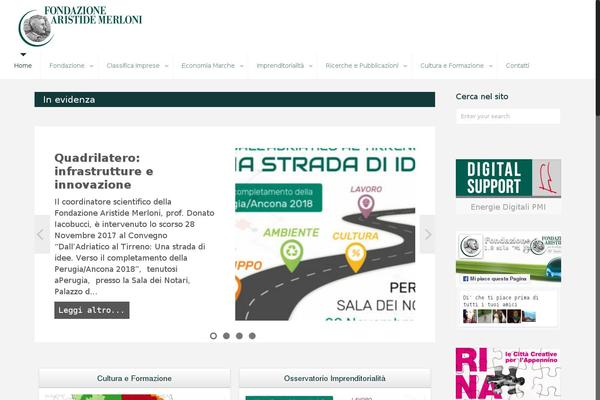Viewport: 600px width, 400px height.
Task: Select the fourth carousel dot
Action: (x=252, y=336)
